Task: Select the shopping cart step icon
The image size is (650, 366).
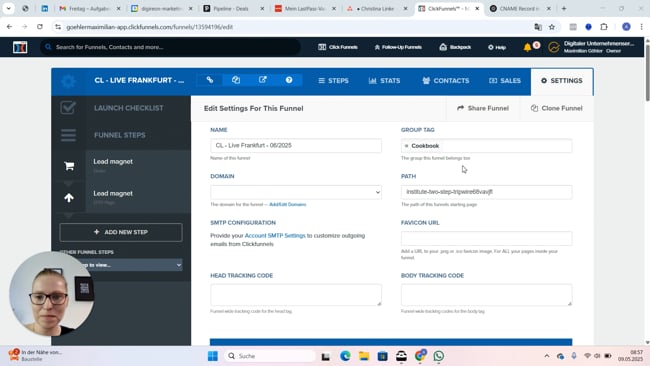Action: click(69, 166)
